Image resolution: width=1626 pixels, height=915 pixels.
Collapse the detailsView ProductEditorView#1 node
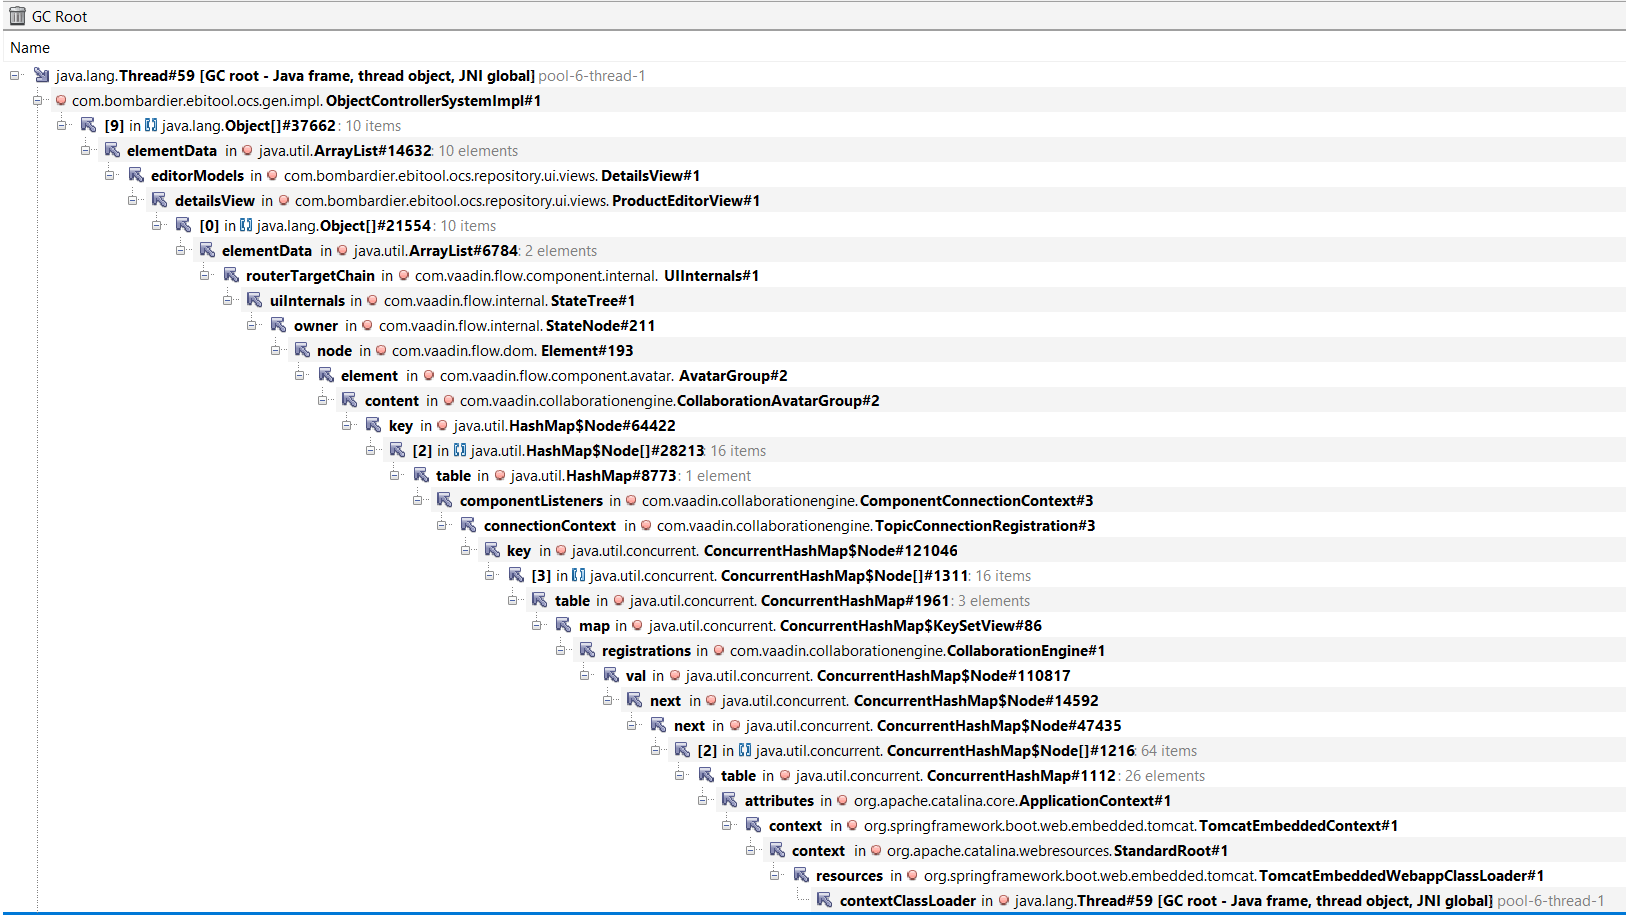133,200
